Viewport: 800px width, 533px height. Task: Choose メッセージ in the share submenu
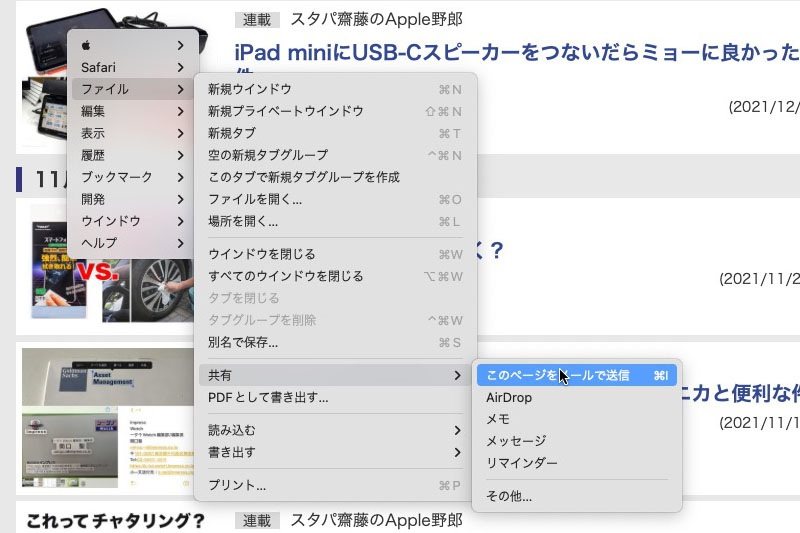pyautogui.click(x=577, y=441)
